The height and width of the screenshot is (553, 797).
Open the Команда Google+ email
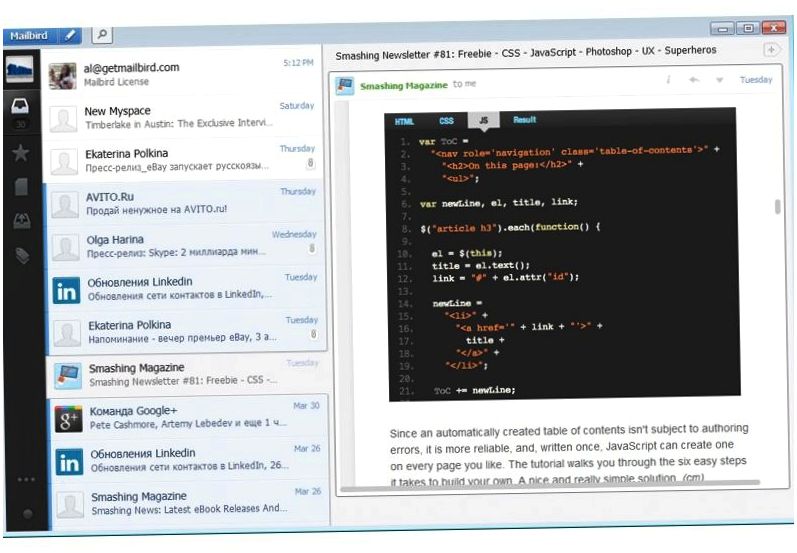190,417
